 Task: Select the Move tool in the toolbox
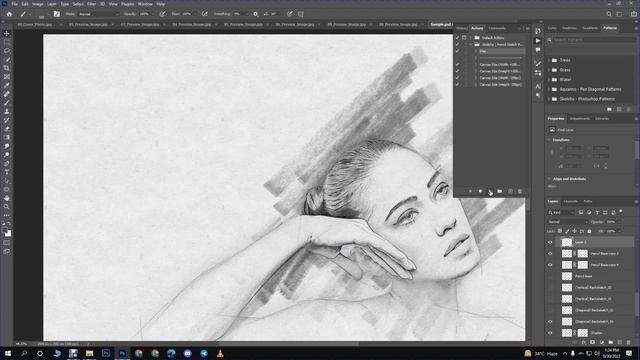coord(7,33)
